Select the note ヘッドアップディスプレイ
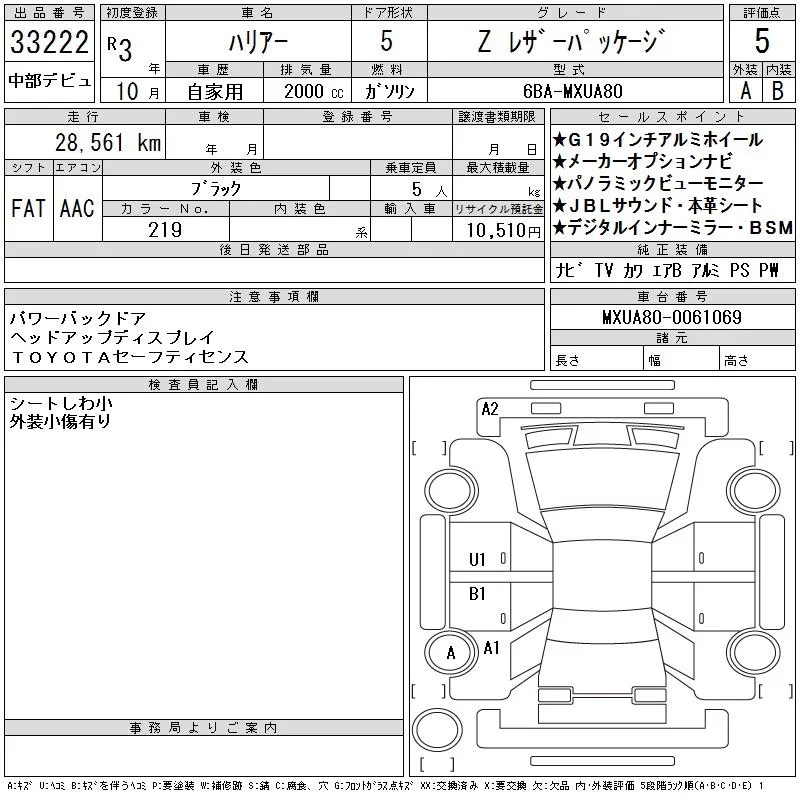The image size is (800, 800). 113,338
